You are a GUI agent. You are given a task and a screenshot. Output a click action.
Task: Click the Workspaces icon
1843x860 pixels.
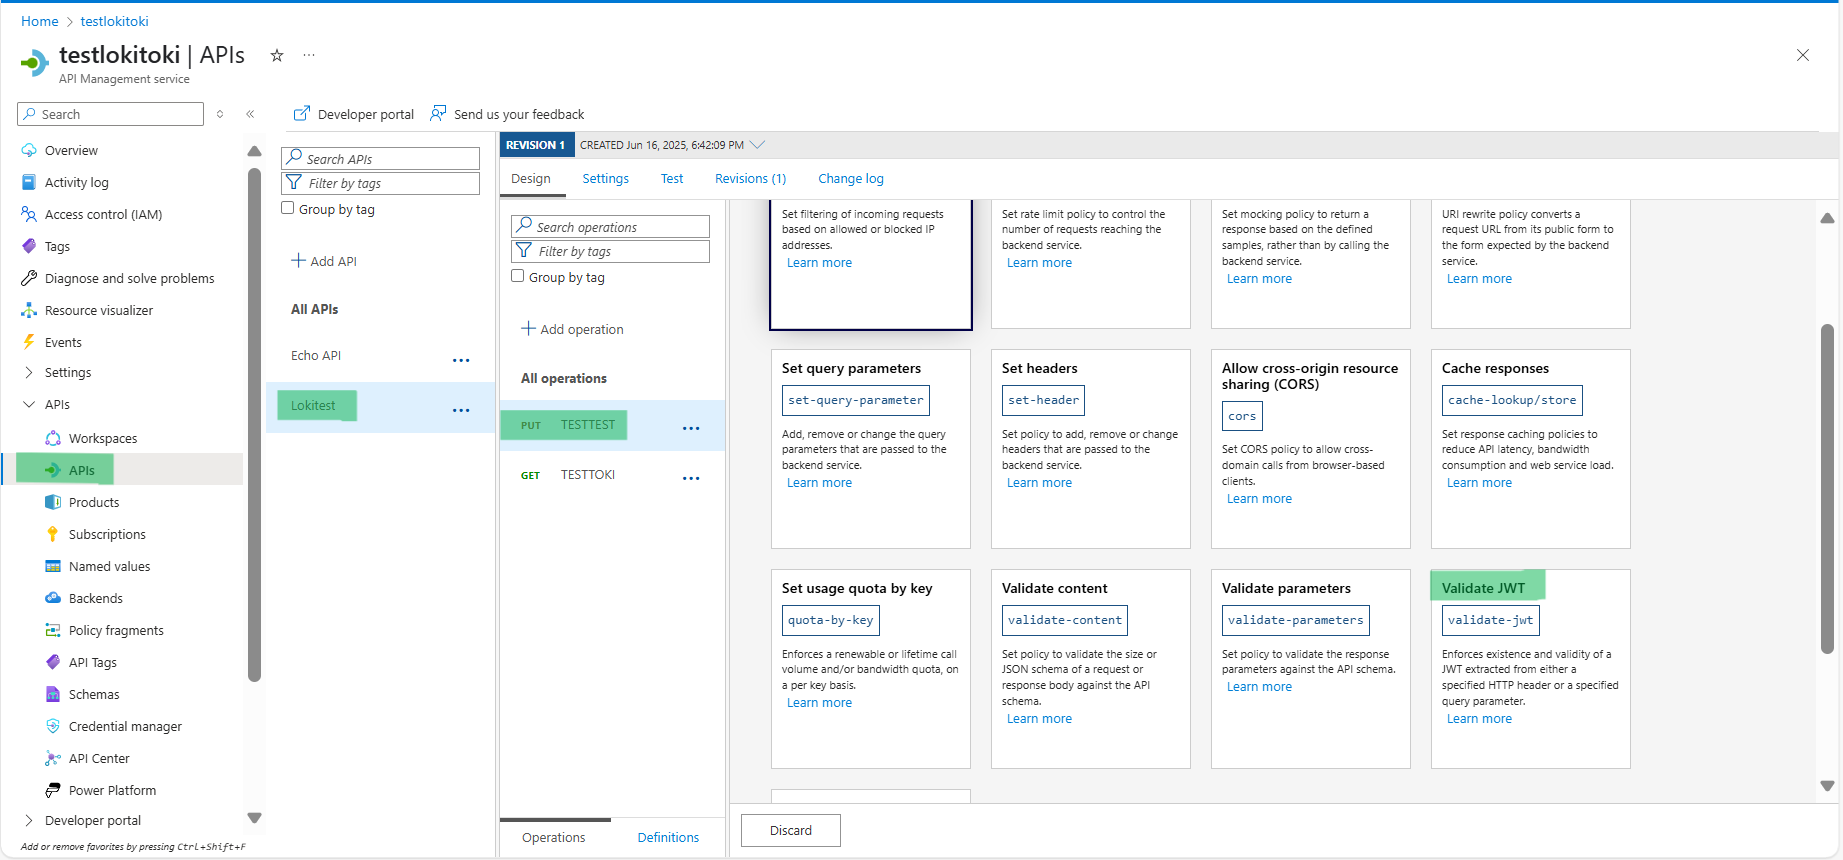coord(53,439)
